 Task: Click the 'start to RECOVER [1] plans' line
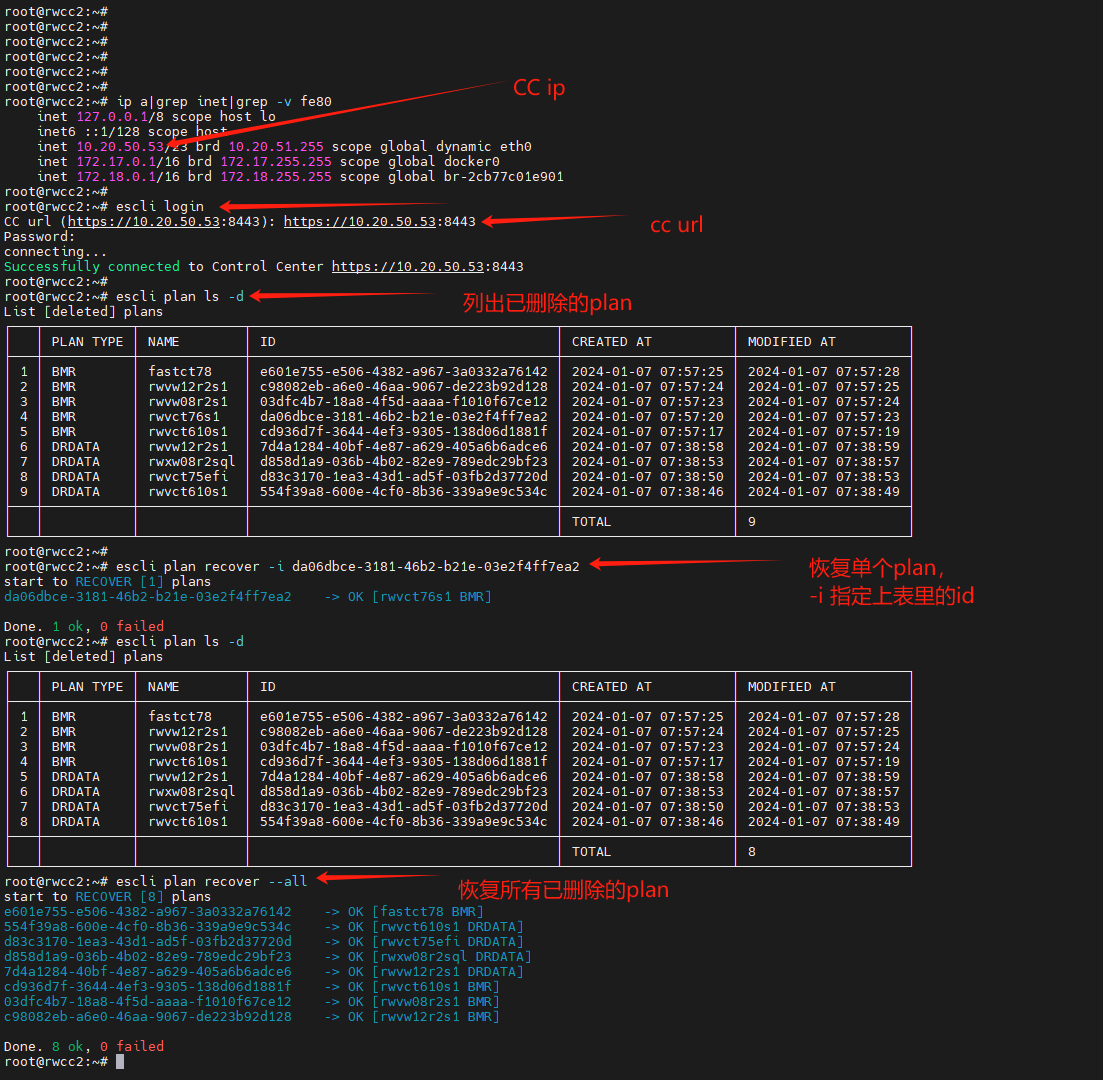108,582
